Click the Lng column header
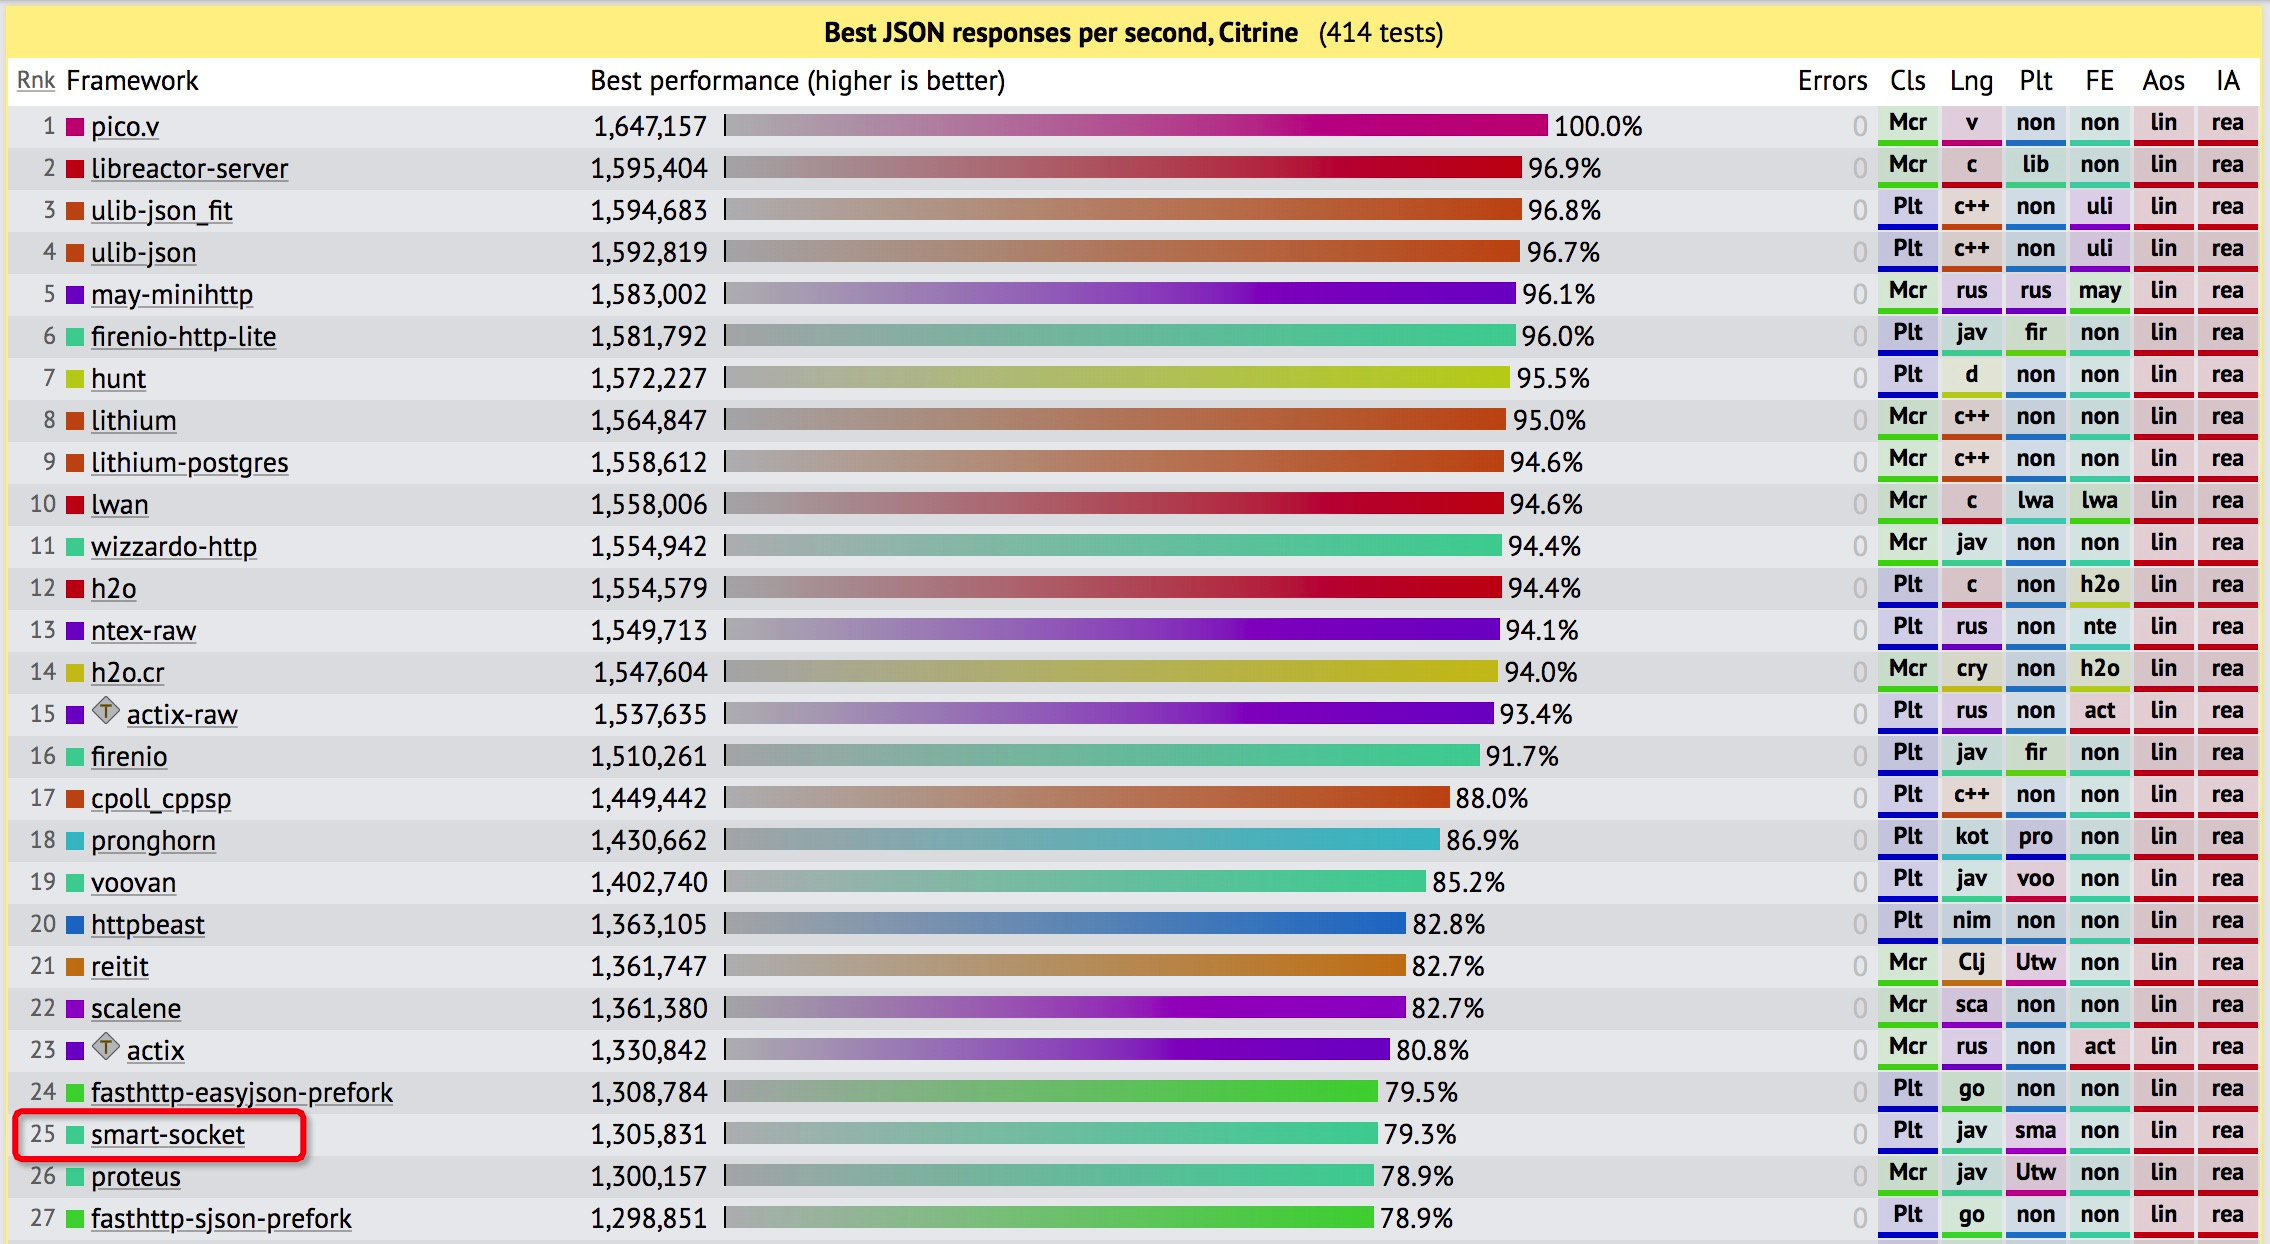 (x=1971, y=81)
